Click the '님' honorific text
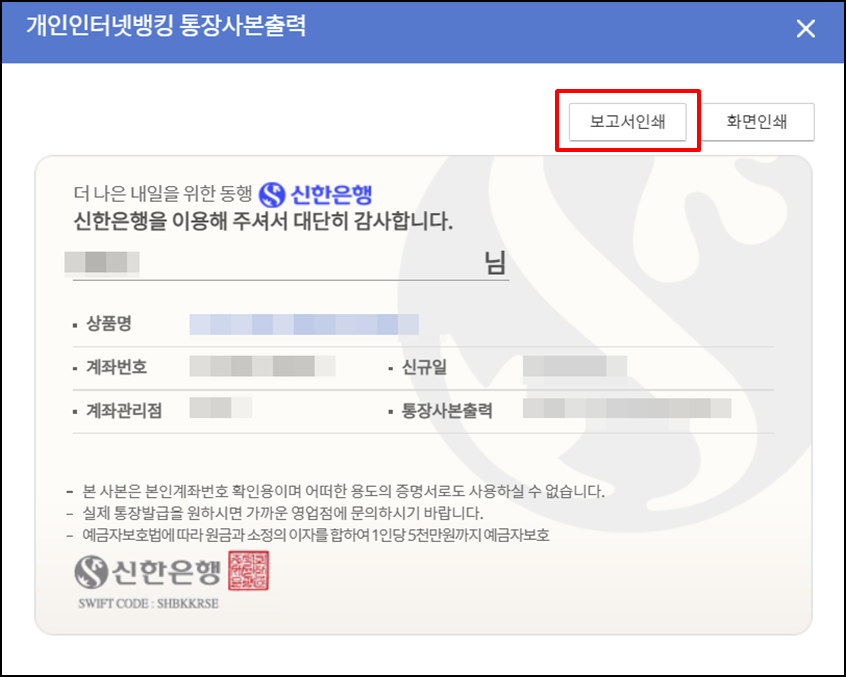The width and height of the screenshot is (846, 677). click(495, 263)
